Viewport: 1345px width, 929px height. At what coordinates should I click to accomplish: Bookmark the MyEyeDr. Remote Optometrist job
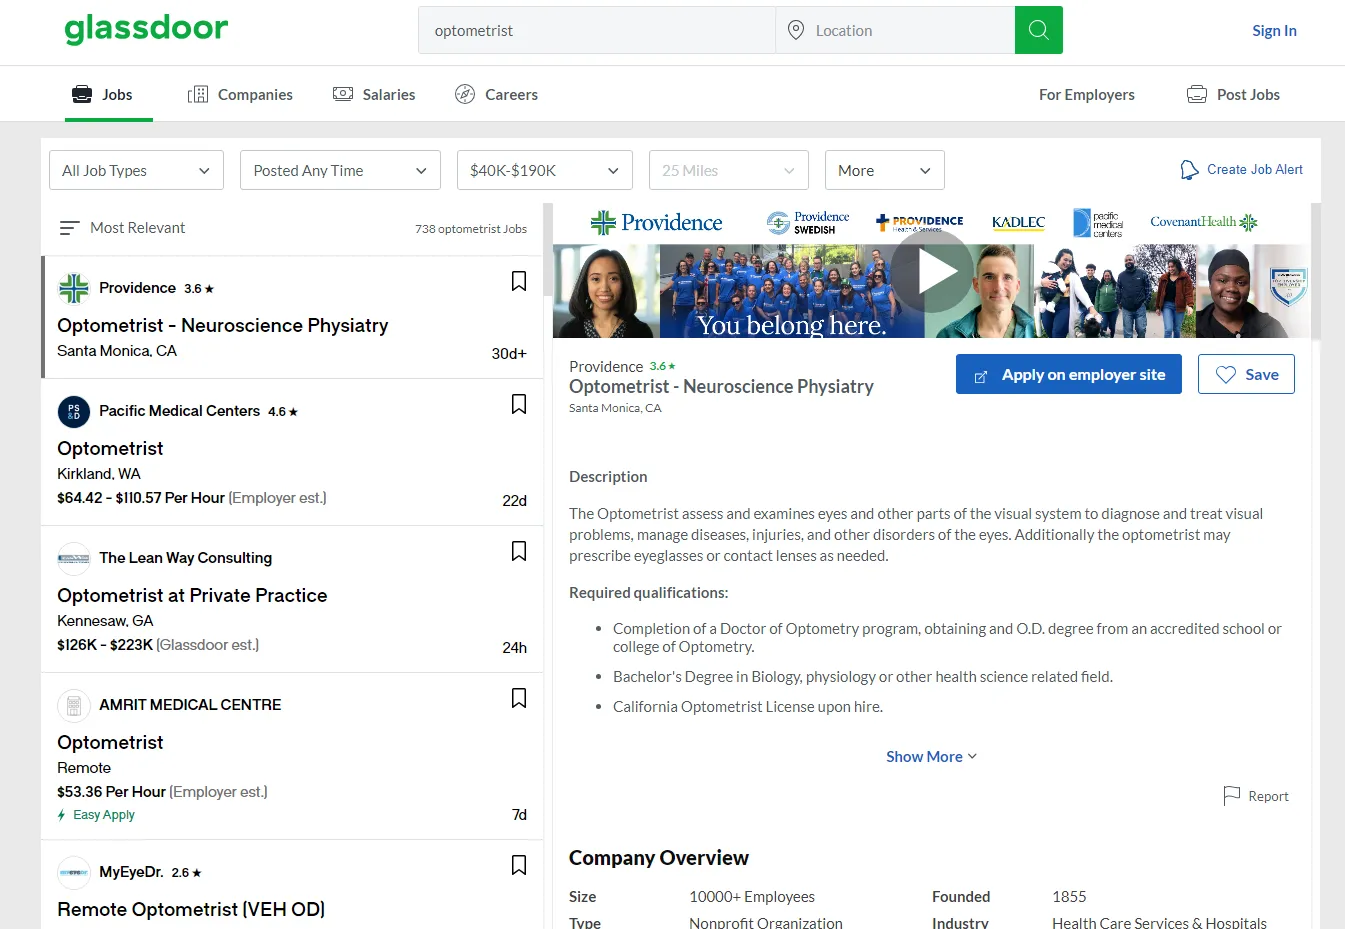click(x=519, y=865)
